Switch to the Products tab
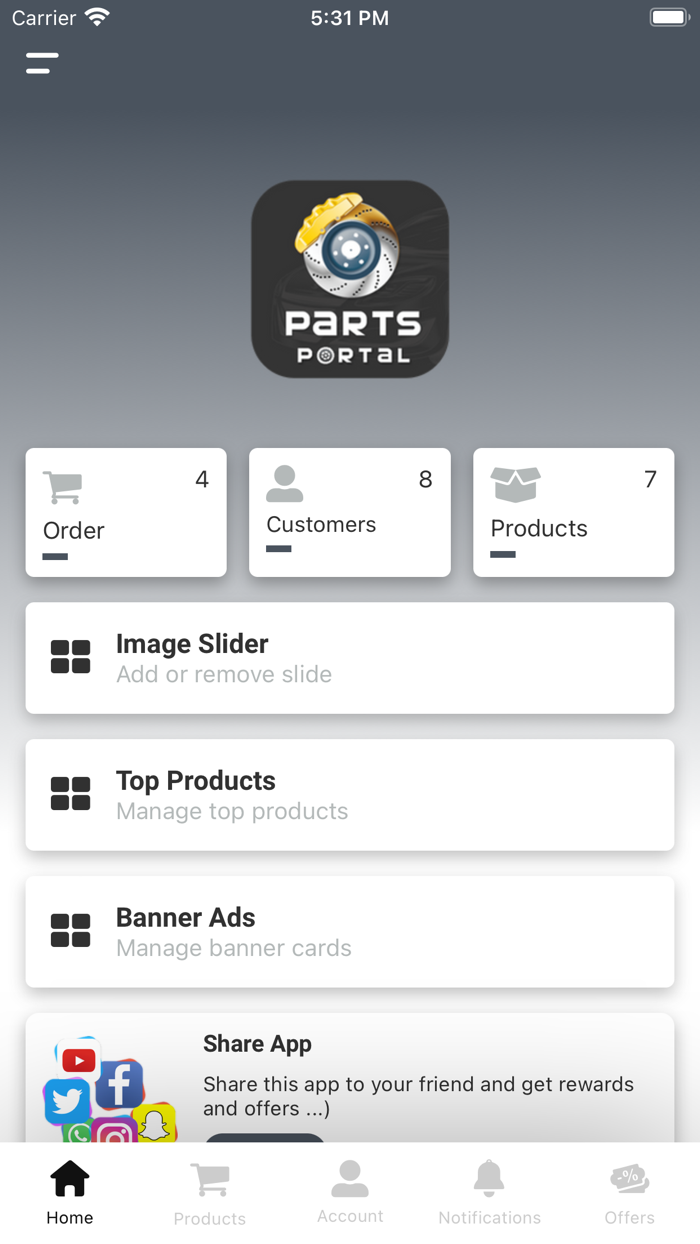700x1244 pixels. point(209,1190)
